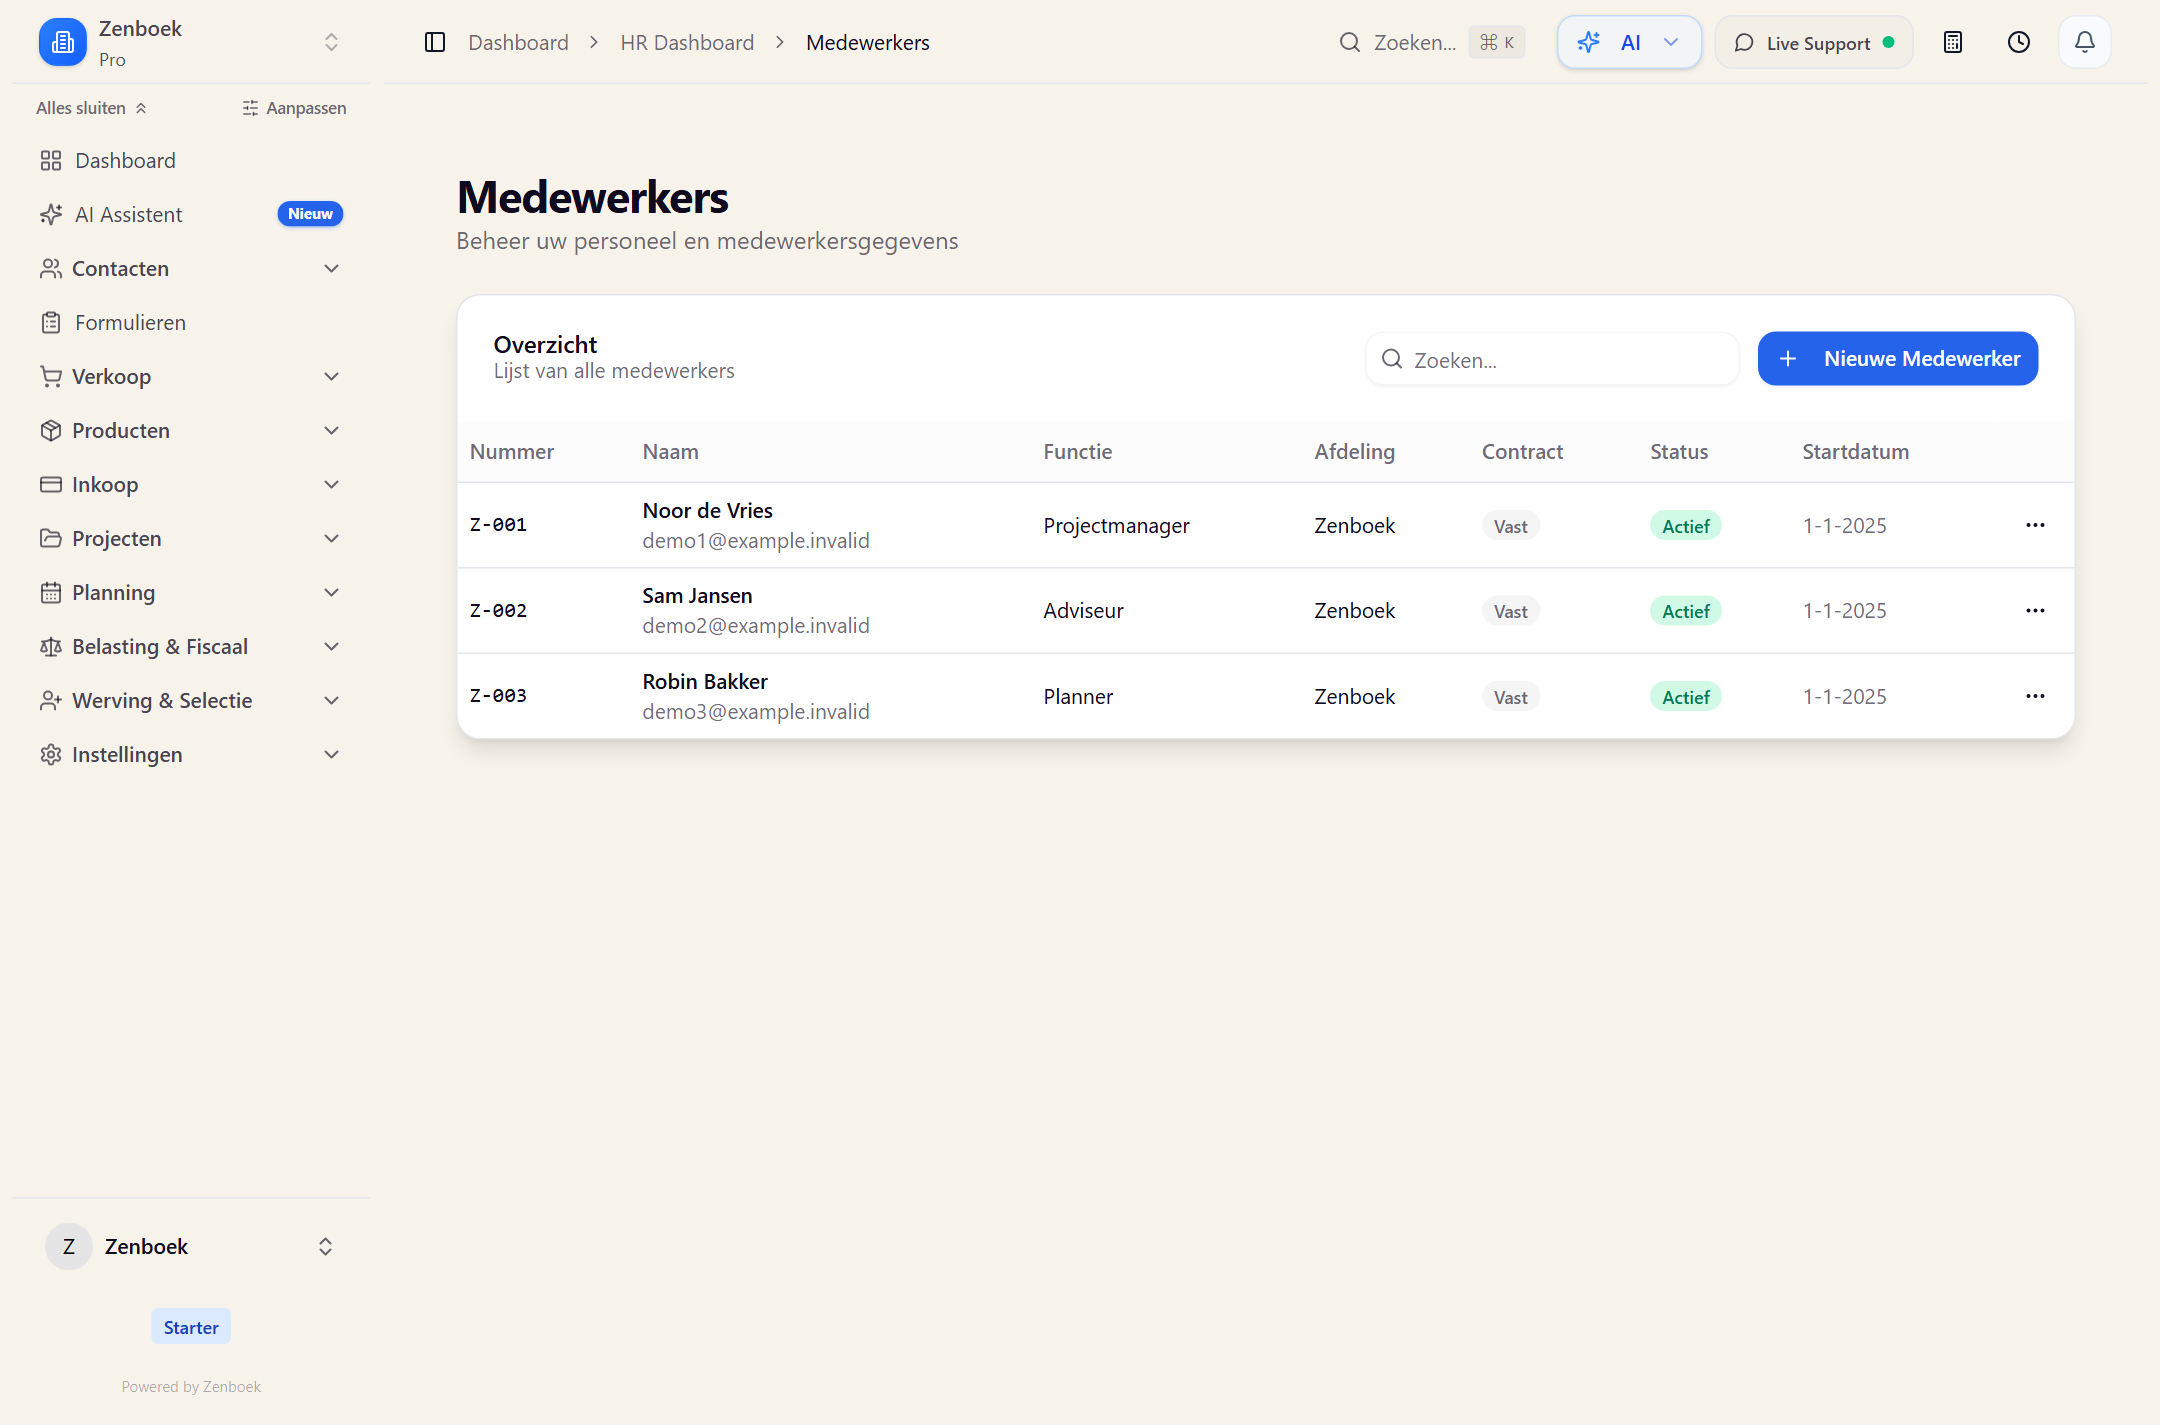The width and height of the screenshot is (2160, 1425).
Task: Toggle the sidebar panel icon
Action: pos(435,42)
